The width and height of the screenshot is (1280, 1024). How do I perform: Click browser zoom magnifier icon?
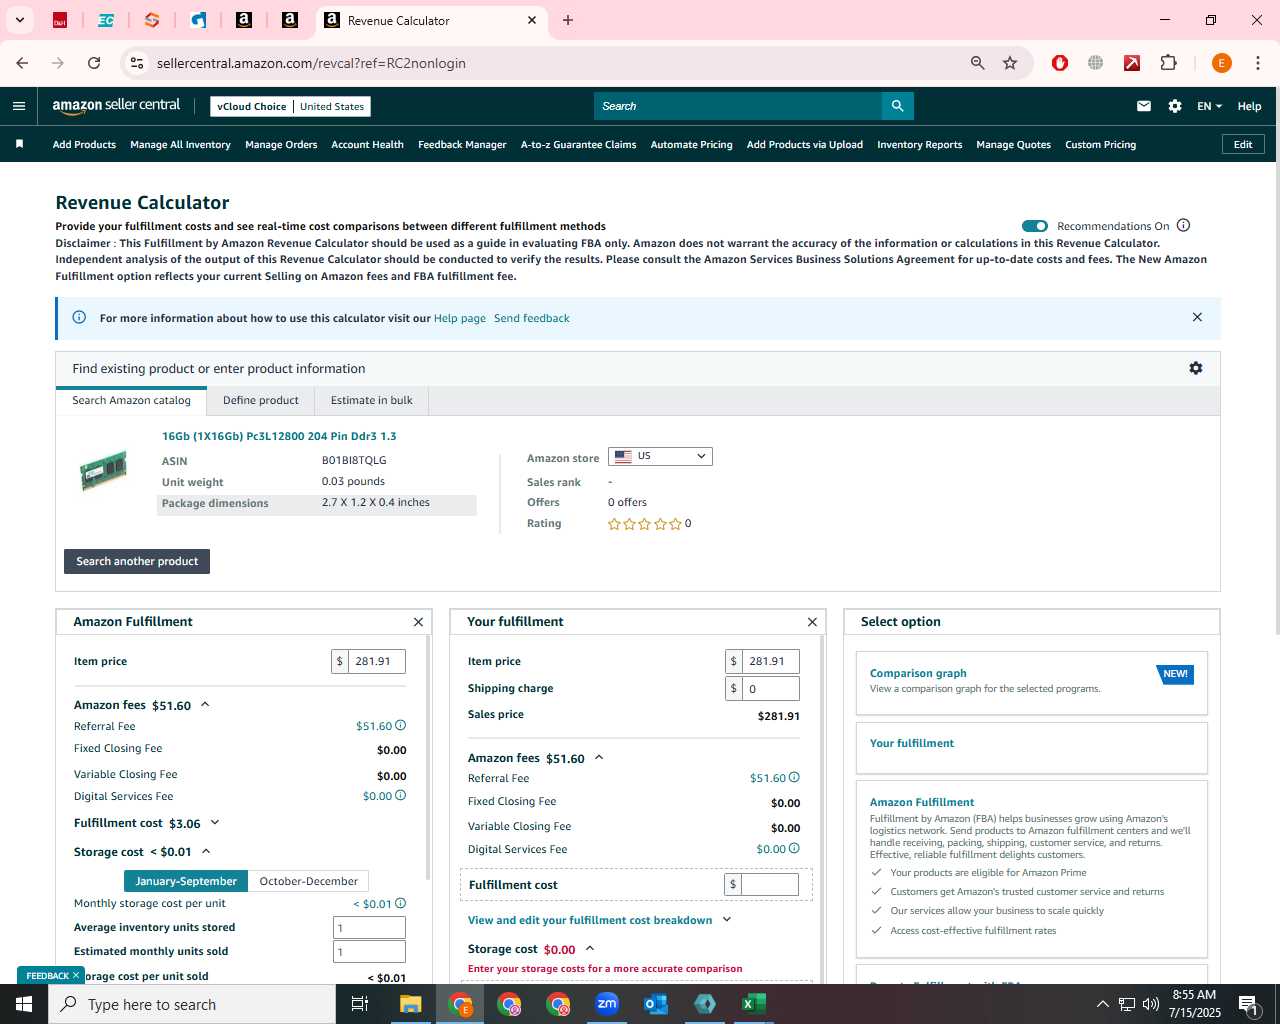pyautogui.click(x=978, y=63)
